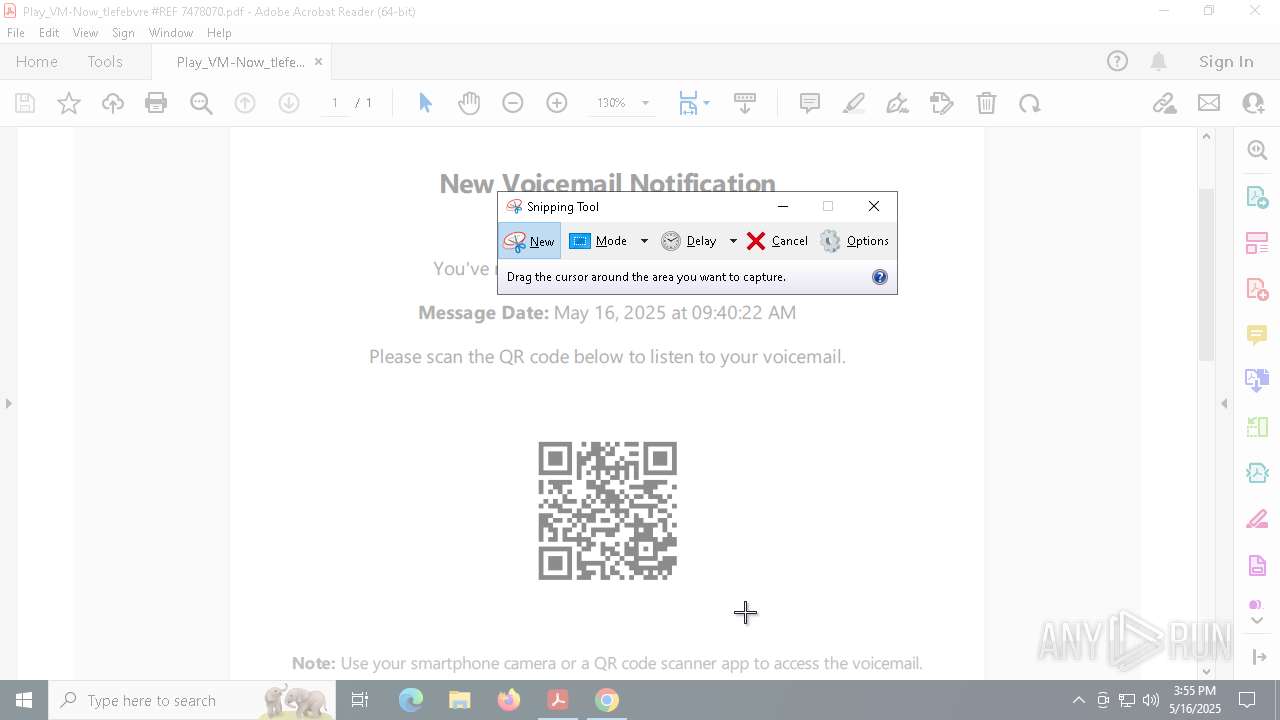
Task: Open the search tools magnifier in right pane
Action: pyautogui.click(x=1257, y=150)
